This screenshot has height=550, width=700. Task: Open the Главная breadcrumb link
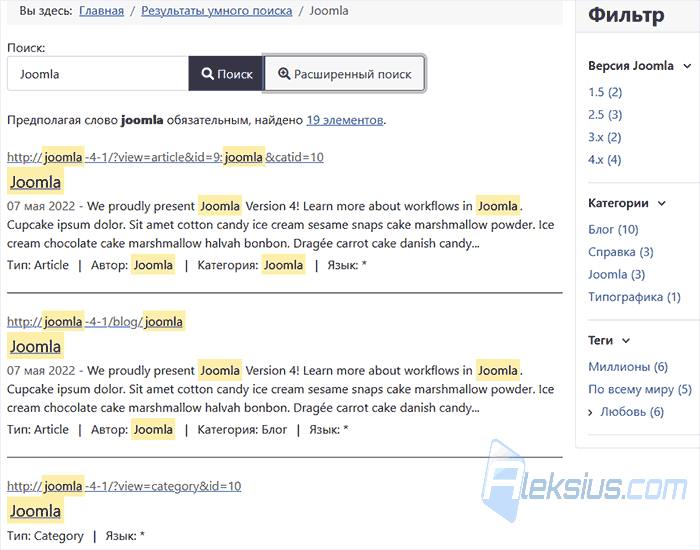click(x=101, y=11)
